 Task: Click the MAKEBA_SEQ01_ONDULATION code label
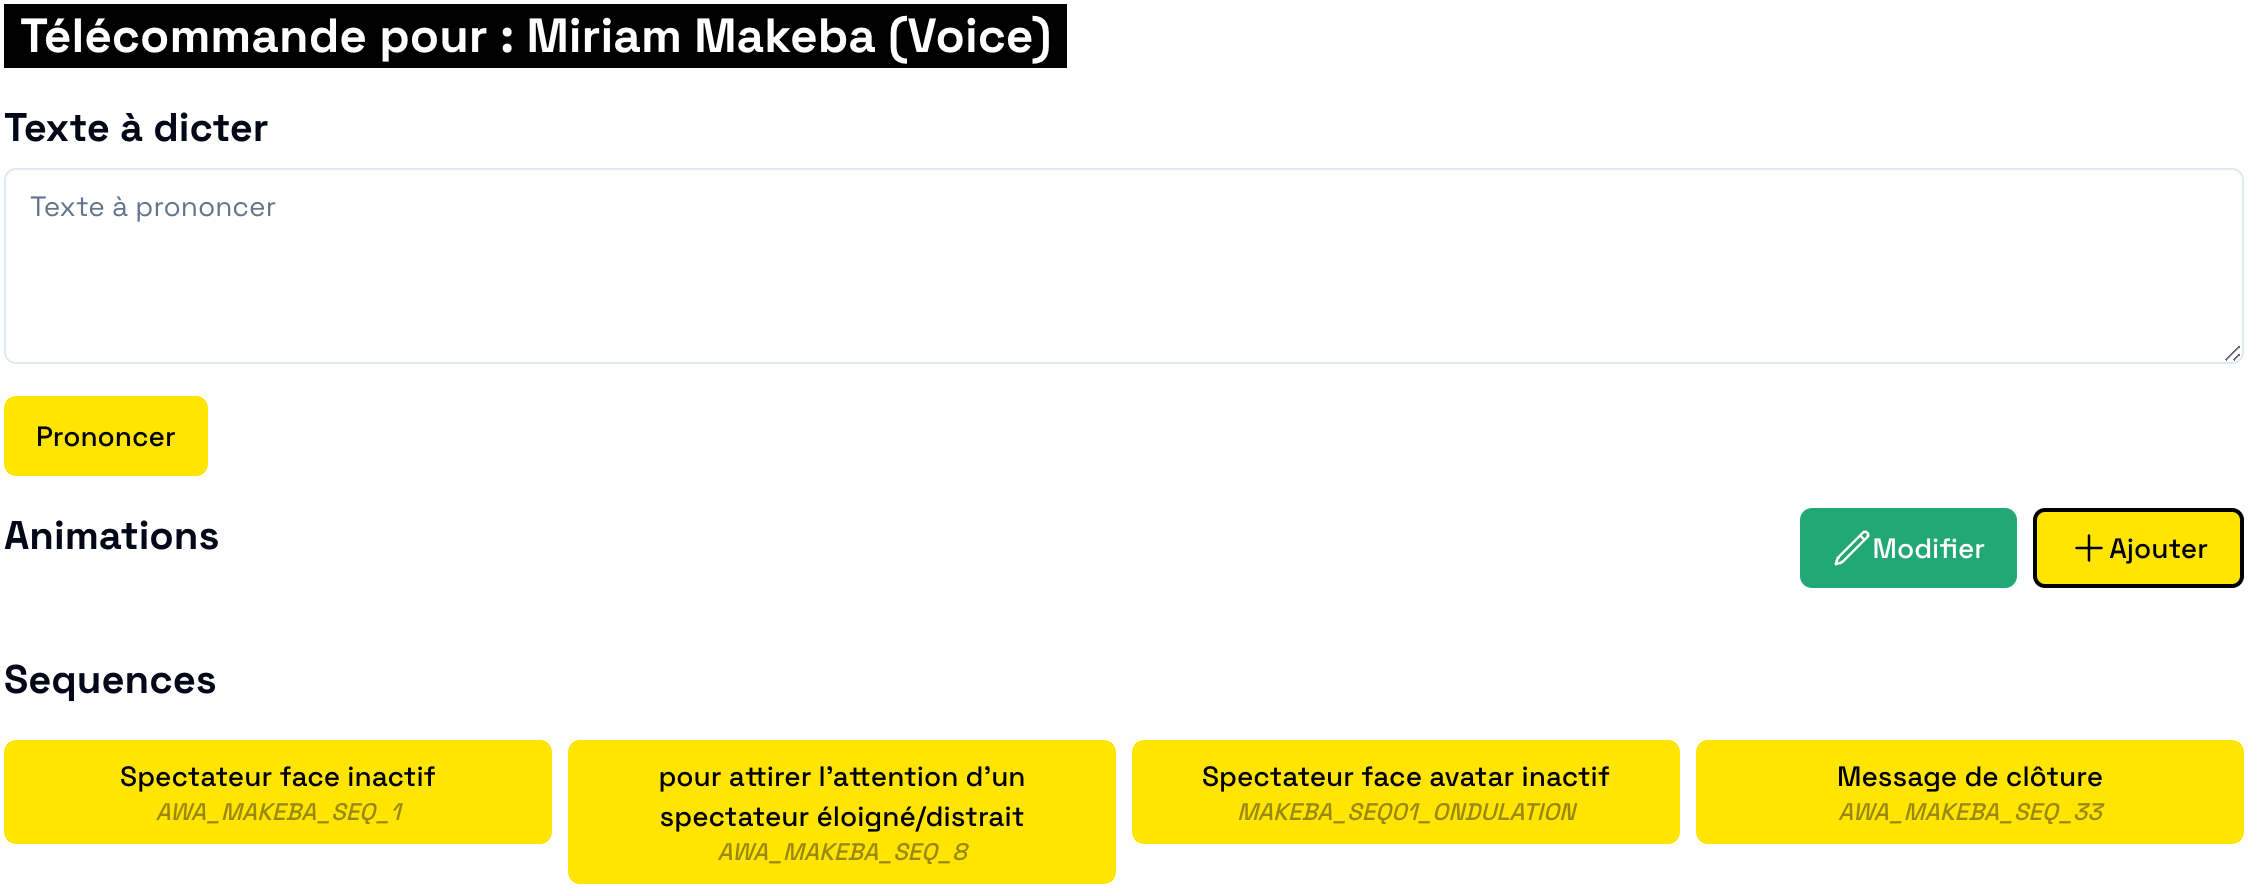pos(1407,812)
